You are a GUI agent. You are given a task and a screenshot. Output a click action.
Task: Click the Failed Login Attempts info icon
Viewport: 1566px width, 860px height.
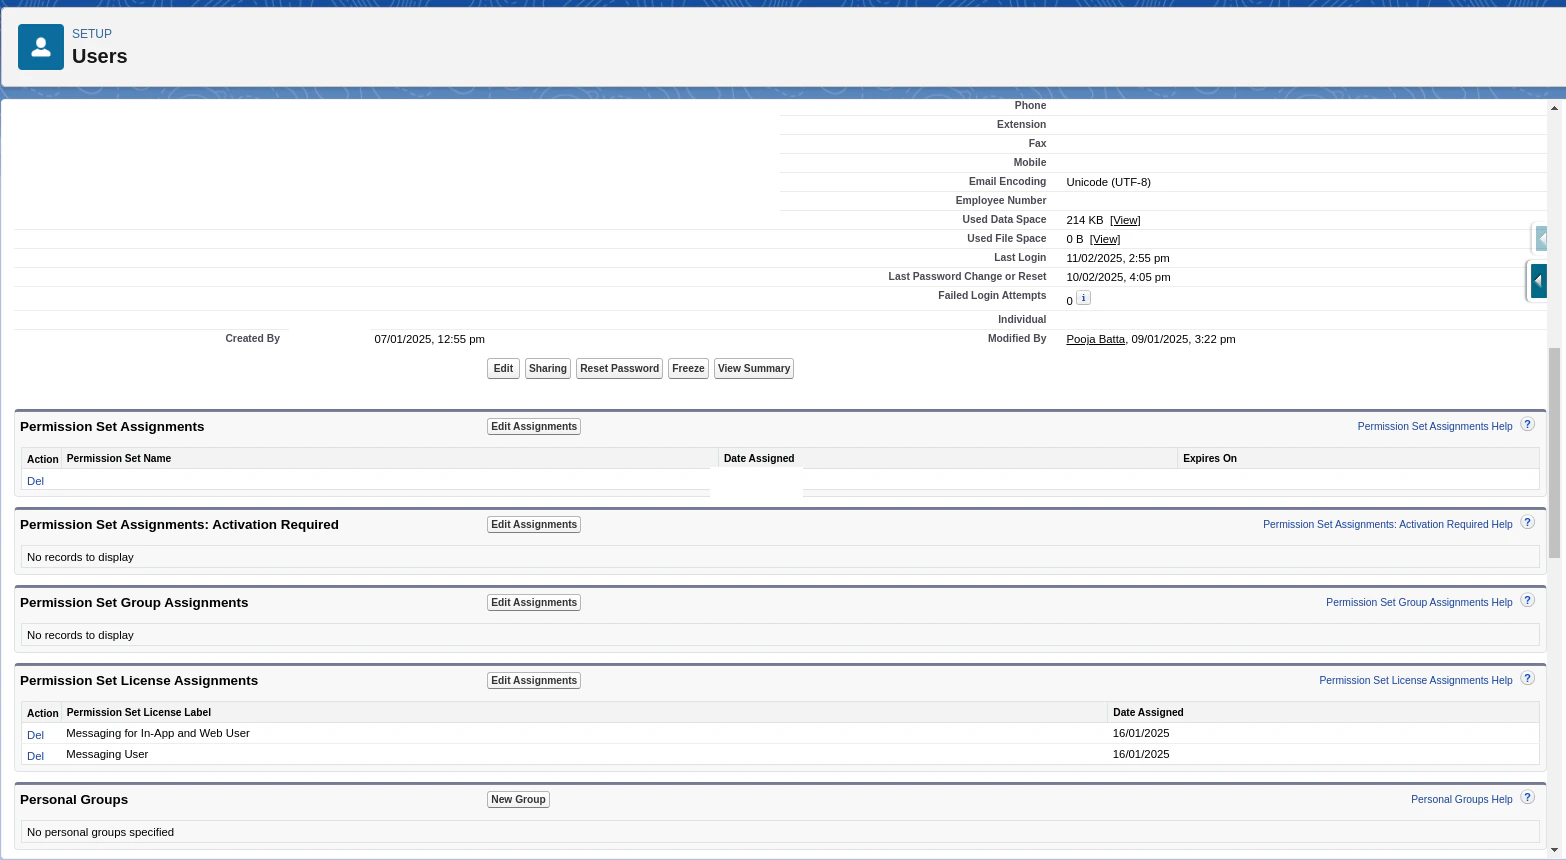coord(1083,298)
